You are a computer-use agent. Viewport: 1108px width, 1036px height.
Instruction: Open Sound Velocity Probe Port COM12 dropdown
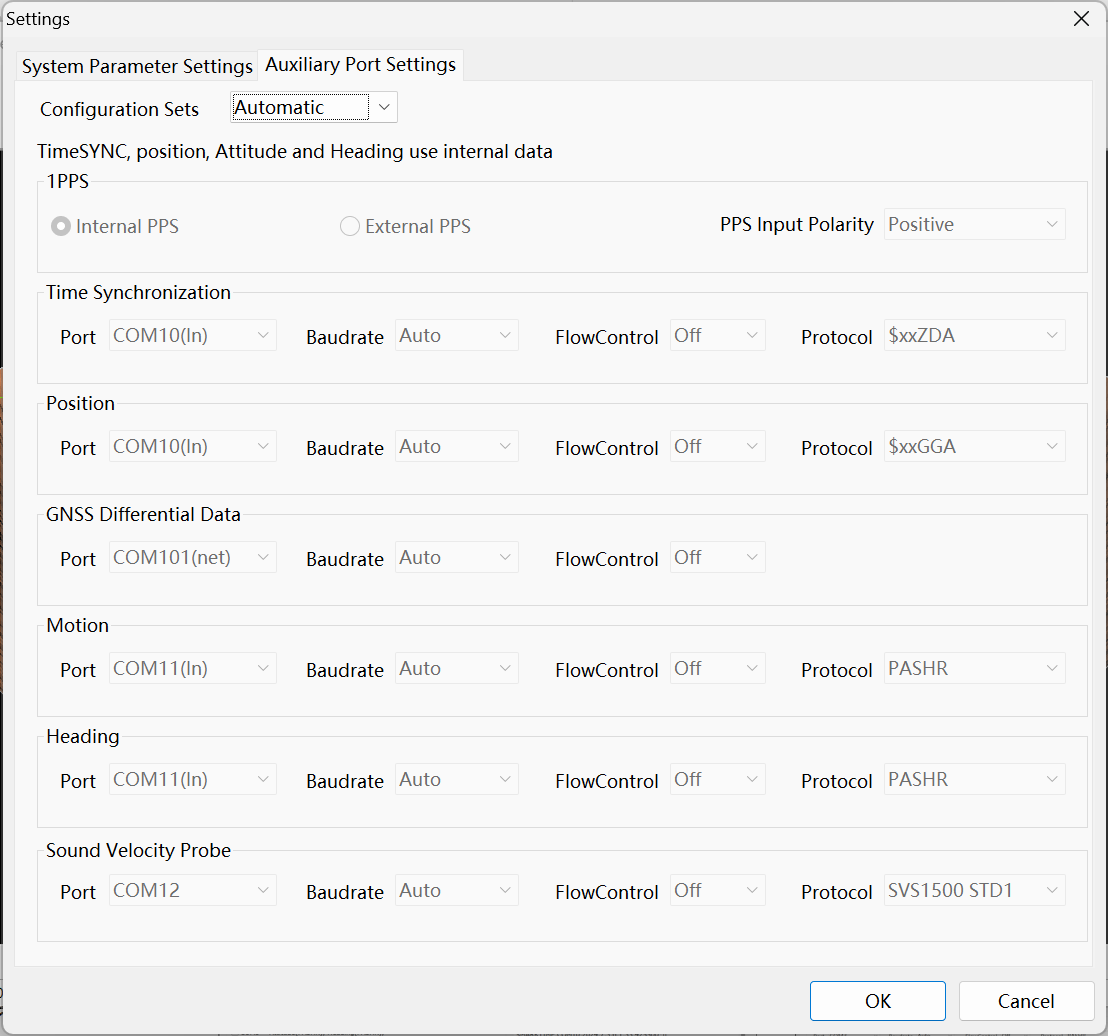point(192,891)
